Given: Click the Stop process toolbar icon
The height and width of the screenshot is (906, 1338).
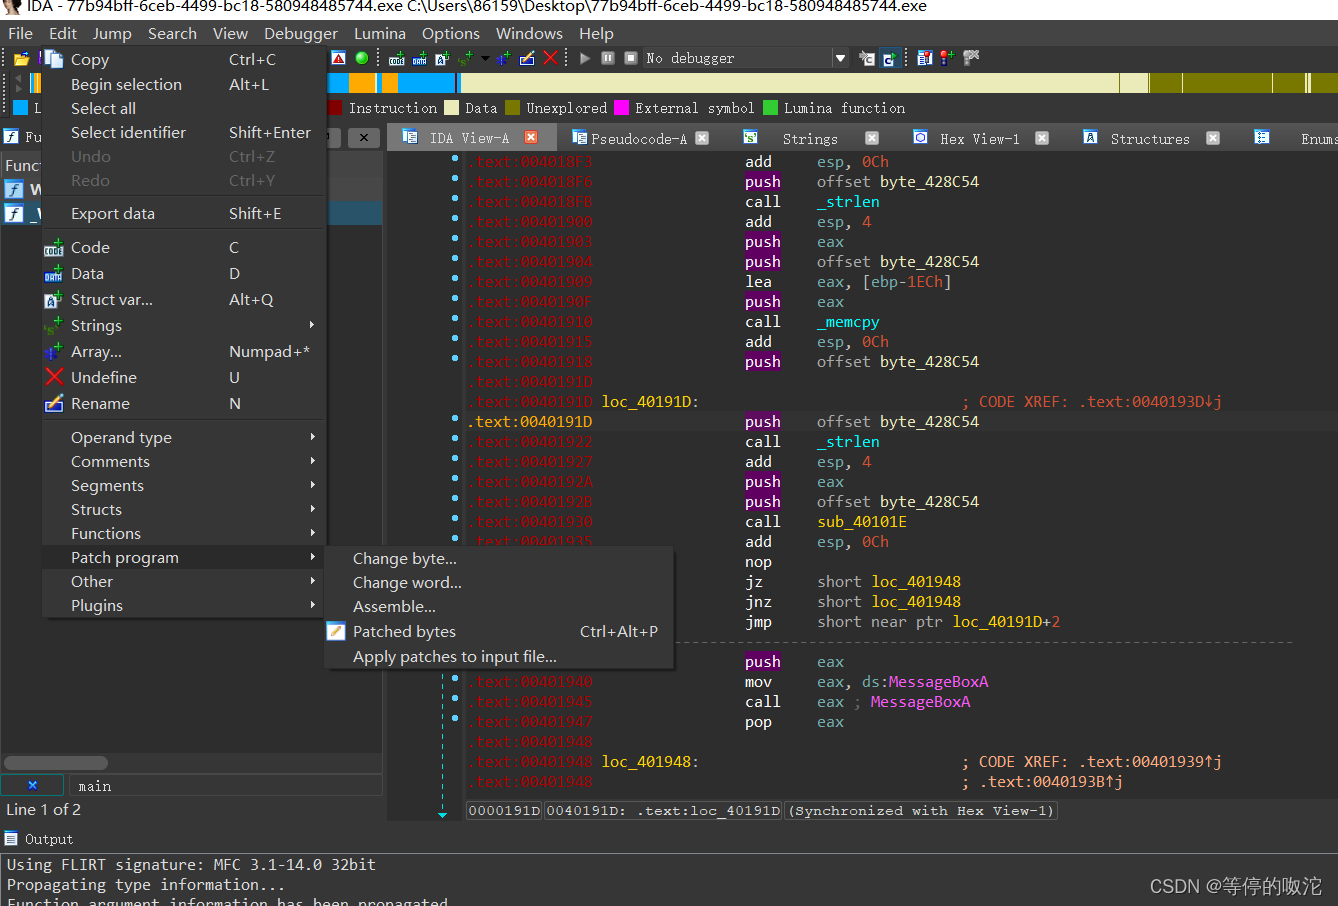Looking at the screenshot, I should 630,58.
